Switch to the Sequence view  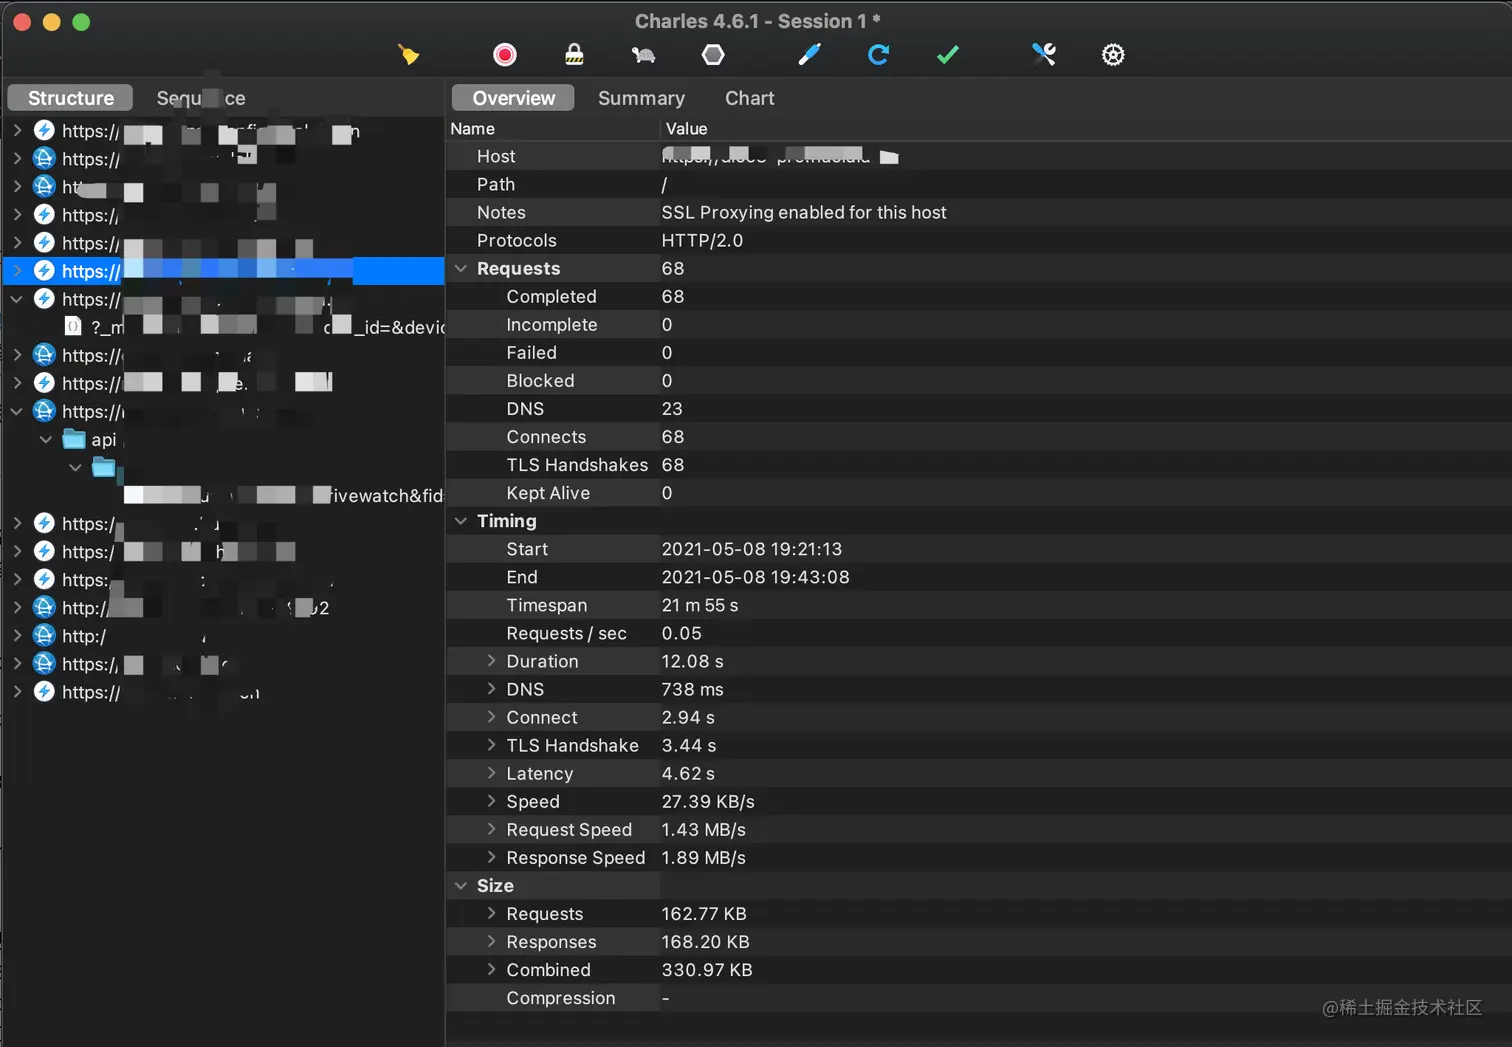(x=201, y=98)
